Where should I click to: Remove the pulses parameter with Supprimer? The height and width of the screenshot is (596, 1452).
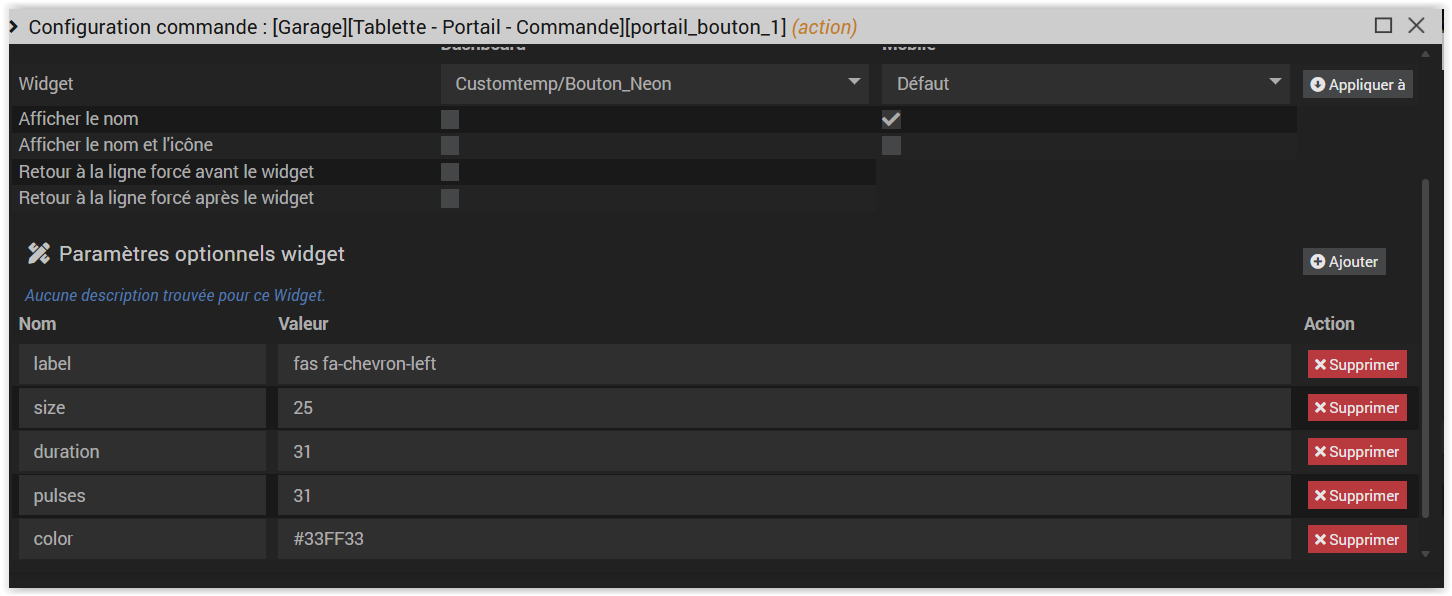coord(1356,496)
